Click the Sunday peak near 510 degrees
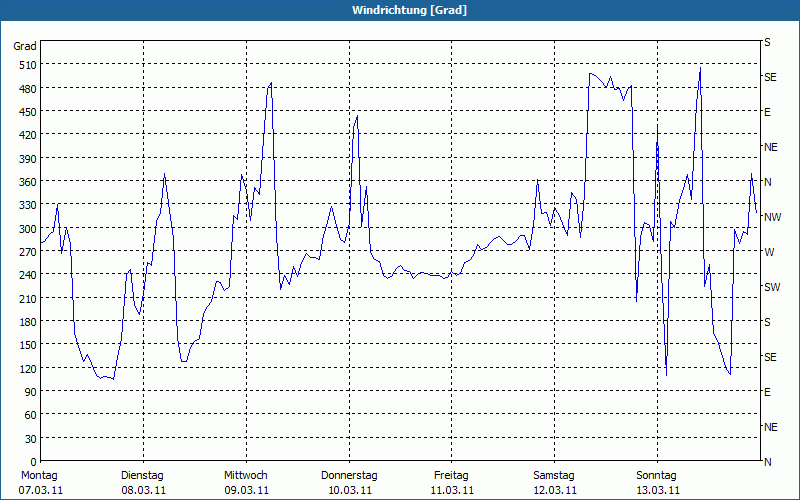Image resolution: width=800 pixels, height=500 pixels. [700, 68]
